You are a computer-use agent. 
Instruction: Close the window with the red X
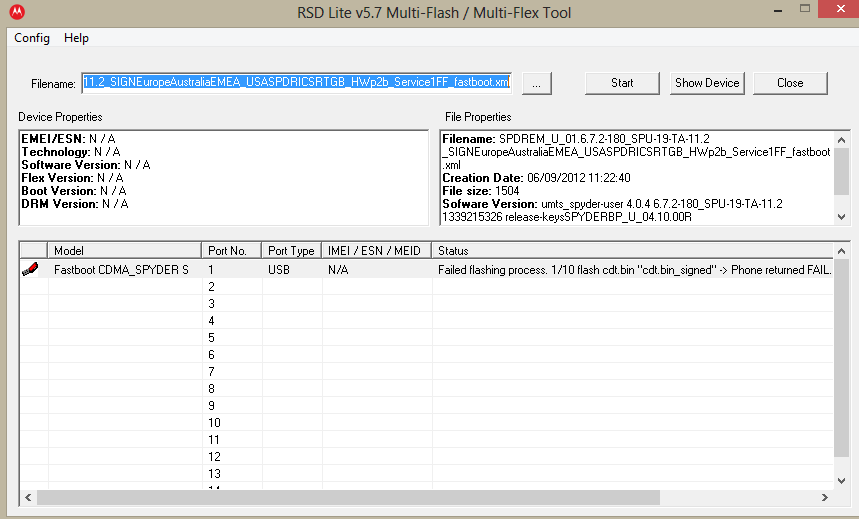[840, 9]
